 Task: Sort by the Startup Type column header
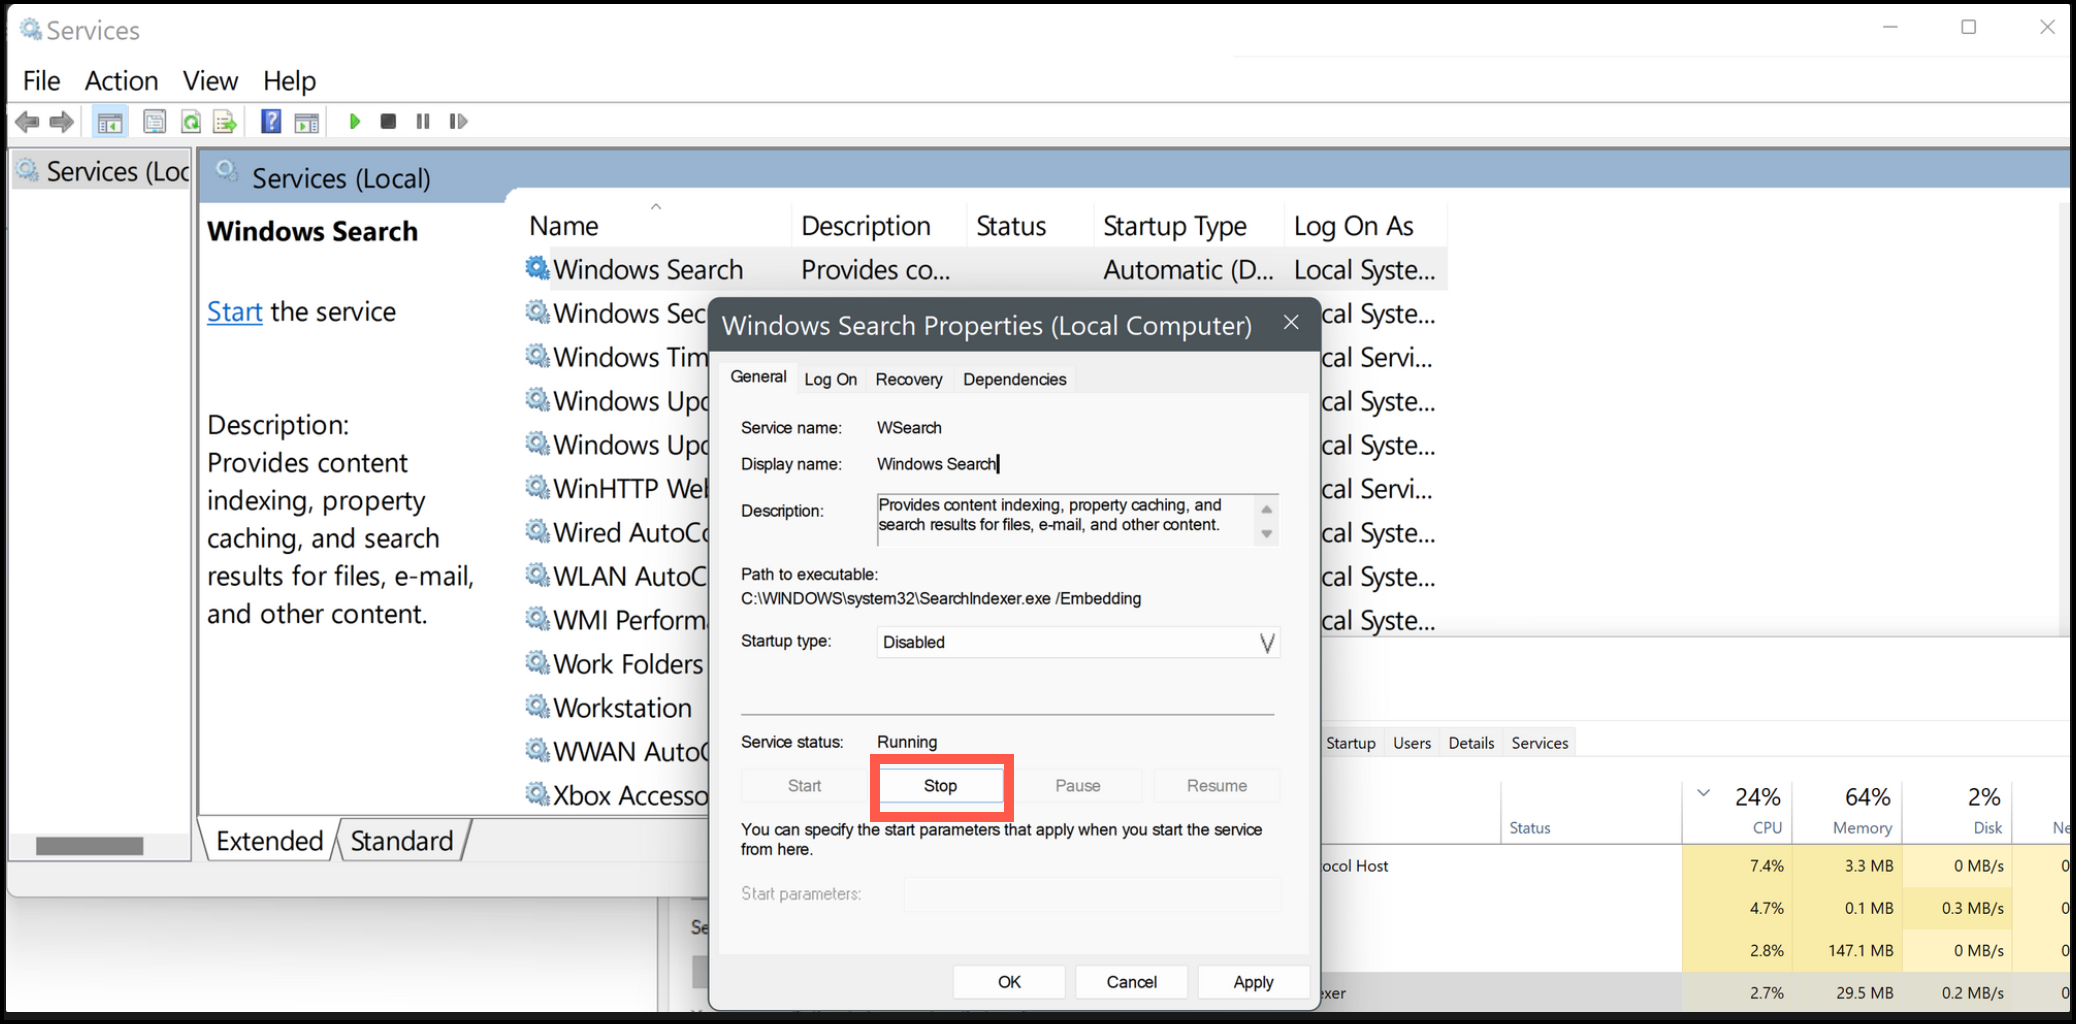[x=1190, y=226]
